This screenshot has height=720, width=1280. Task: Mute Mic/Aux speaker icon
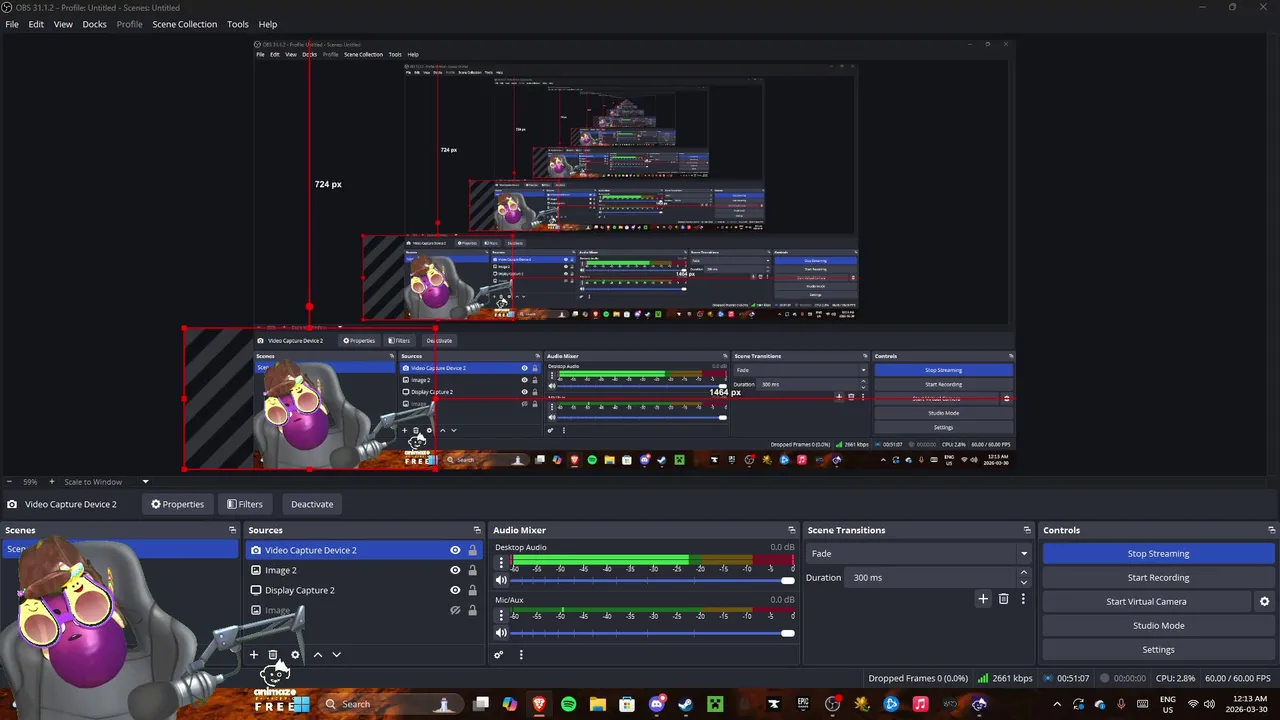point(501,633)
